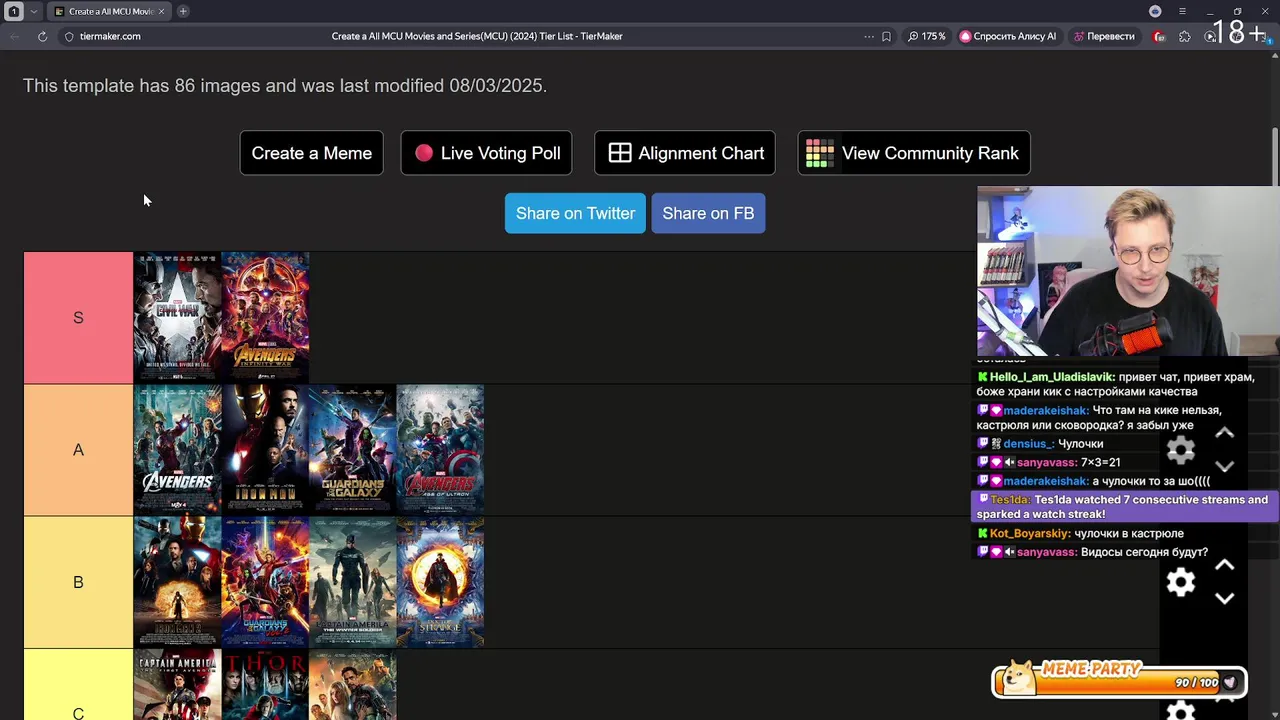Open the extensions puzzle icon

[x=1185, y=36]
